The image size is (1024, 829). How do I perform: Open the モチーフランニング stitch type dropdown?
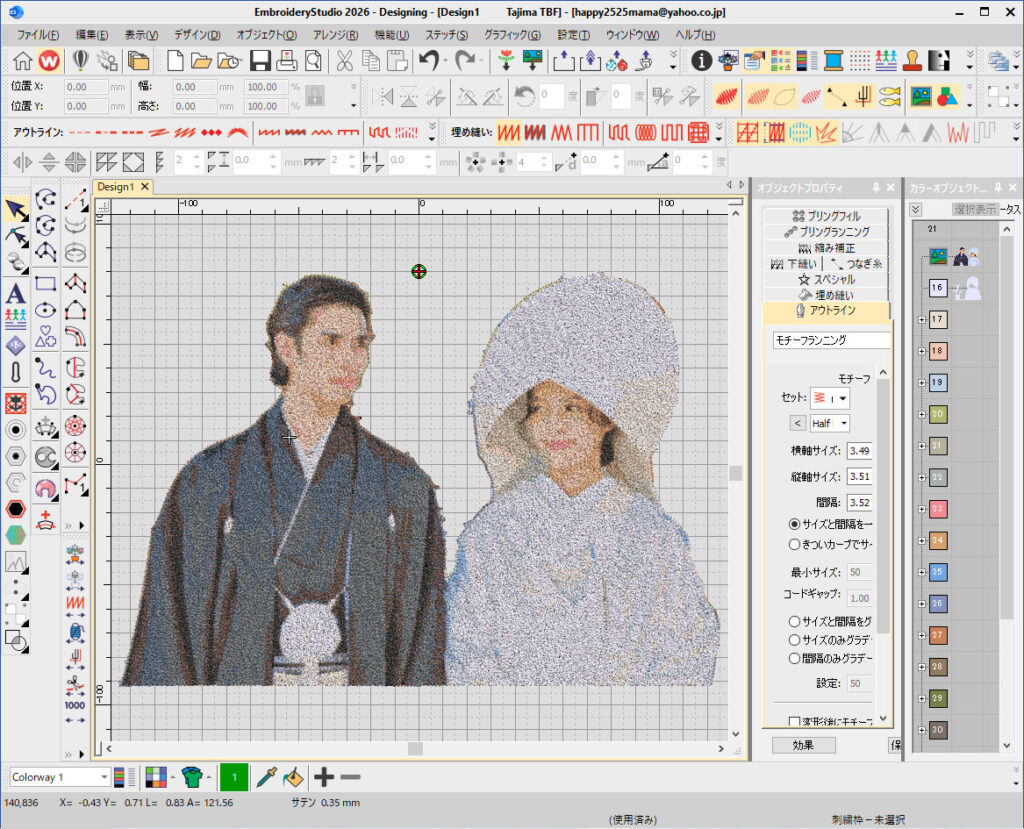pos(831,340)
